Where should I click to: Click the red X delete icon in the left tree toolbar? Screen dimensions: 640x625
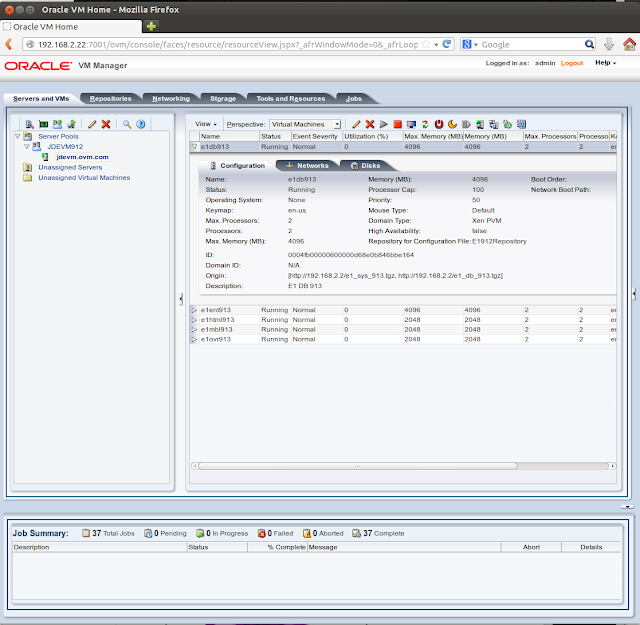click(106, 124)
